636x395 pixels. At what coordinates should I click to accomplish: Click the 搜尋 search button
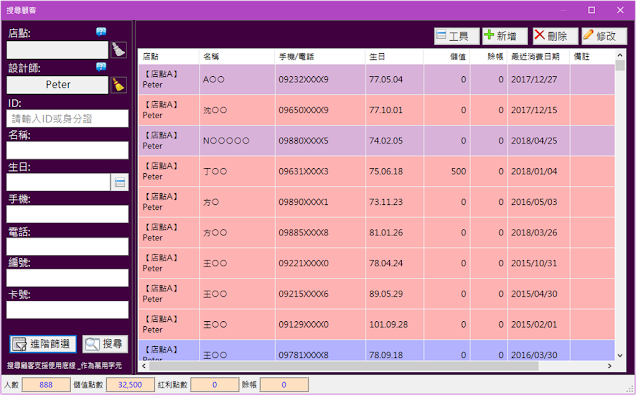105,344
